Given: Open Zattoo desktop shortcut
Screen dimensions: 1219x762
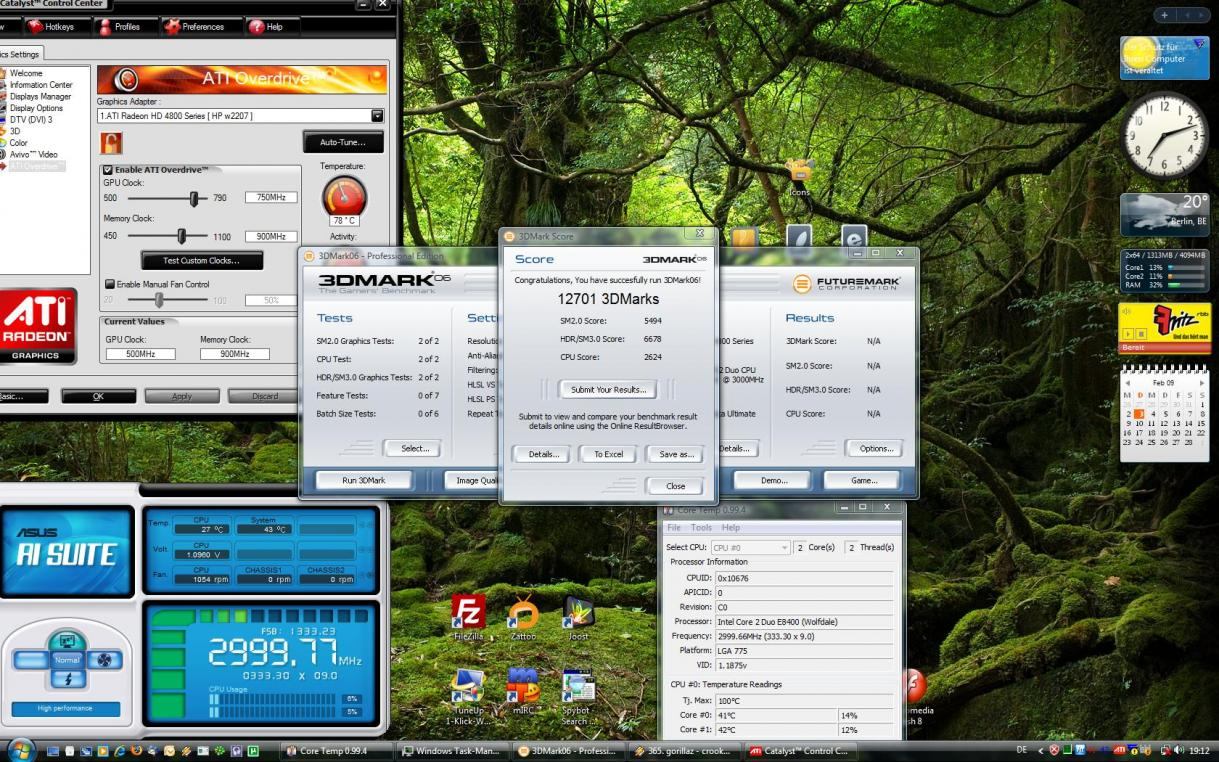Looking at the screenshot, I should pyautogui.click(x=523, y=617).
